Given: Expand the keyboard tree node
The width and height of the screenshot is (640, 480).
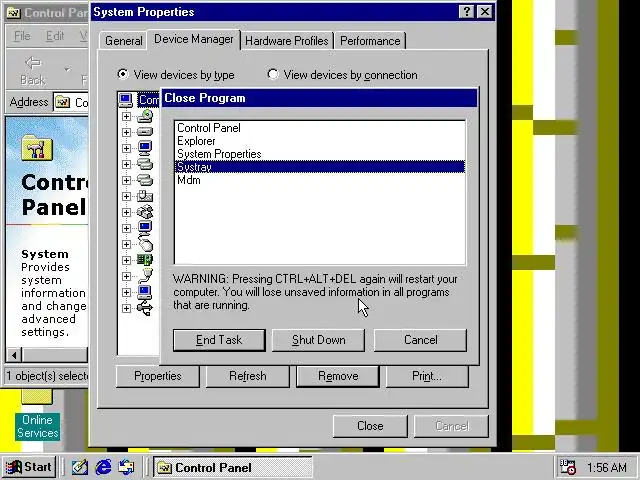Looking at the screenshot, I should pyautogui.click(x=126, y=196).
